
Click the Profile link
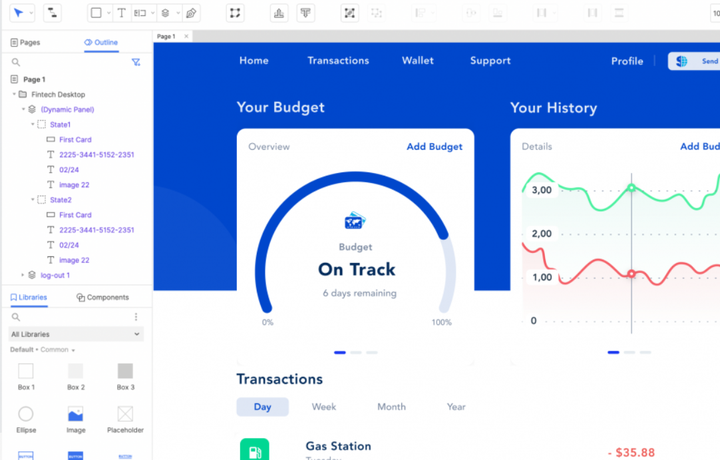627,61
